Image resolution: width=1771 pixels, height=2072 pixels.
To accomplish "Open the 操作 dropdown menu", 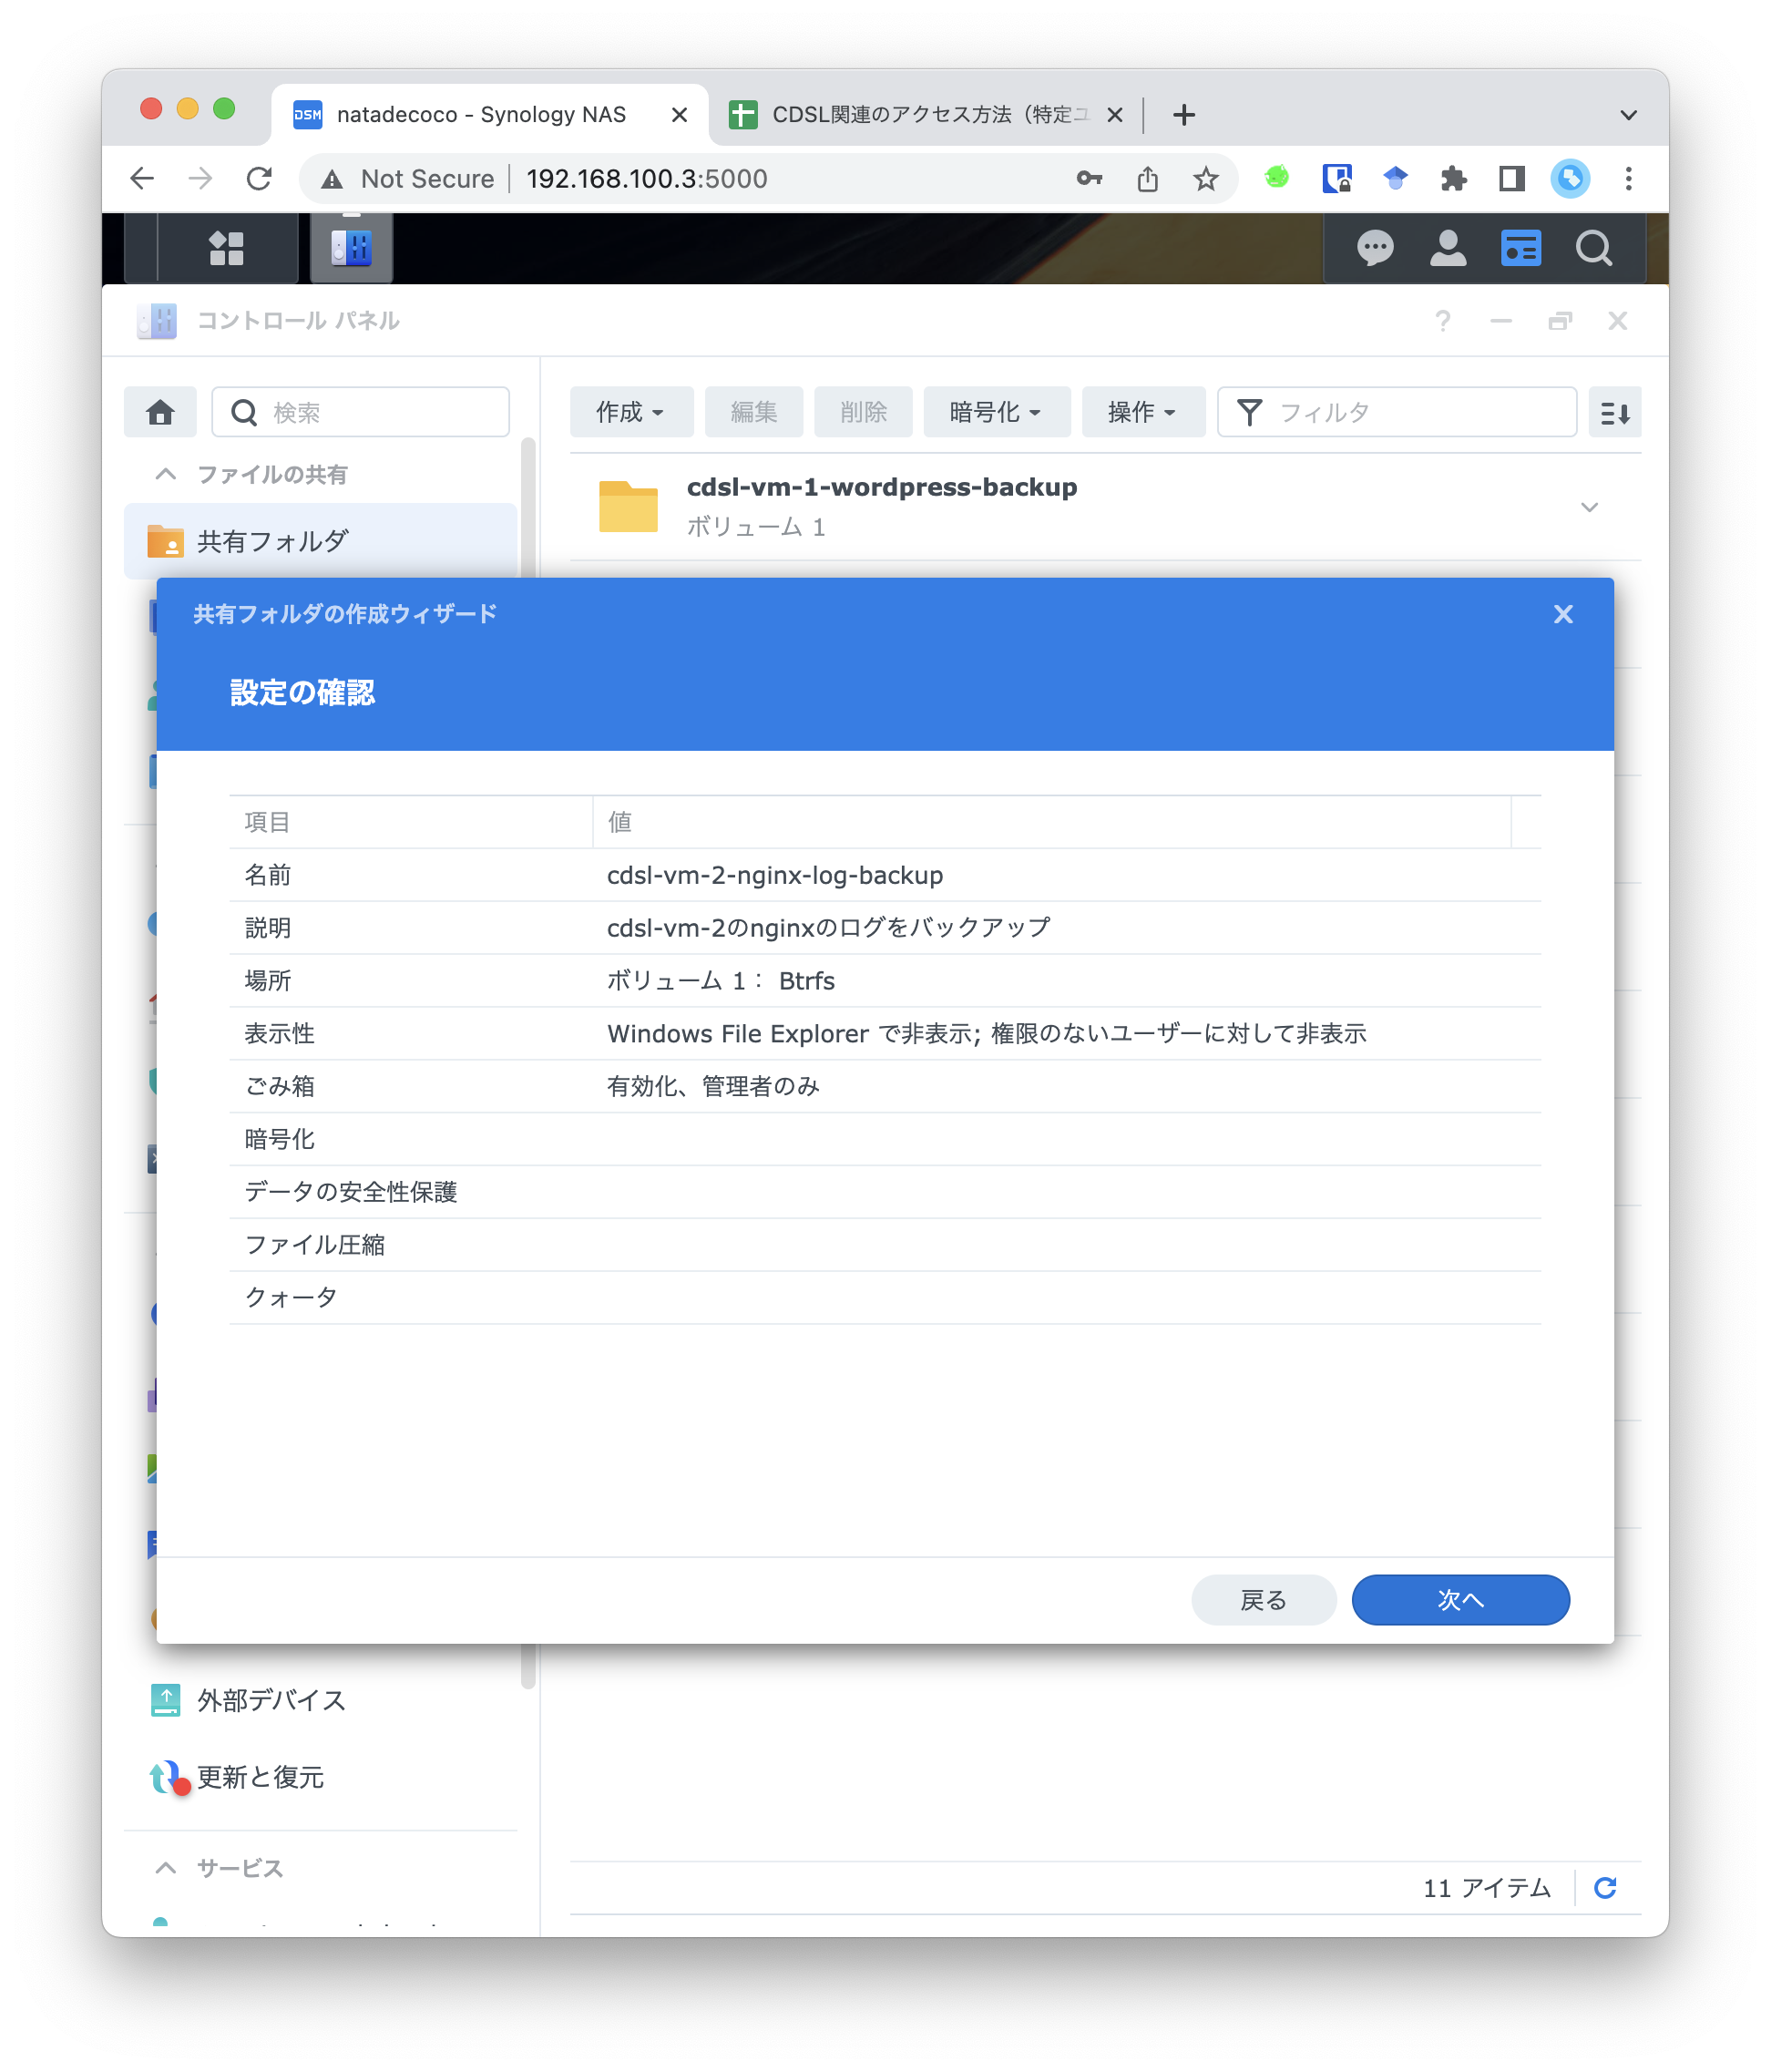I will (x=1143, y=411).
